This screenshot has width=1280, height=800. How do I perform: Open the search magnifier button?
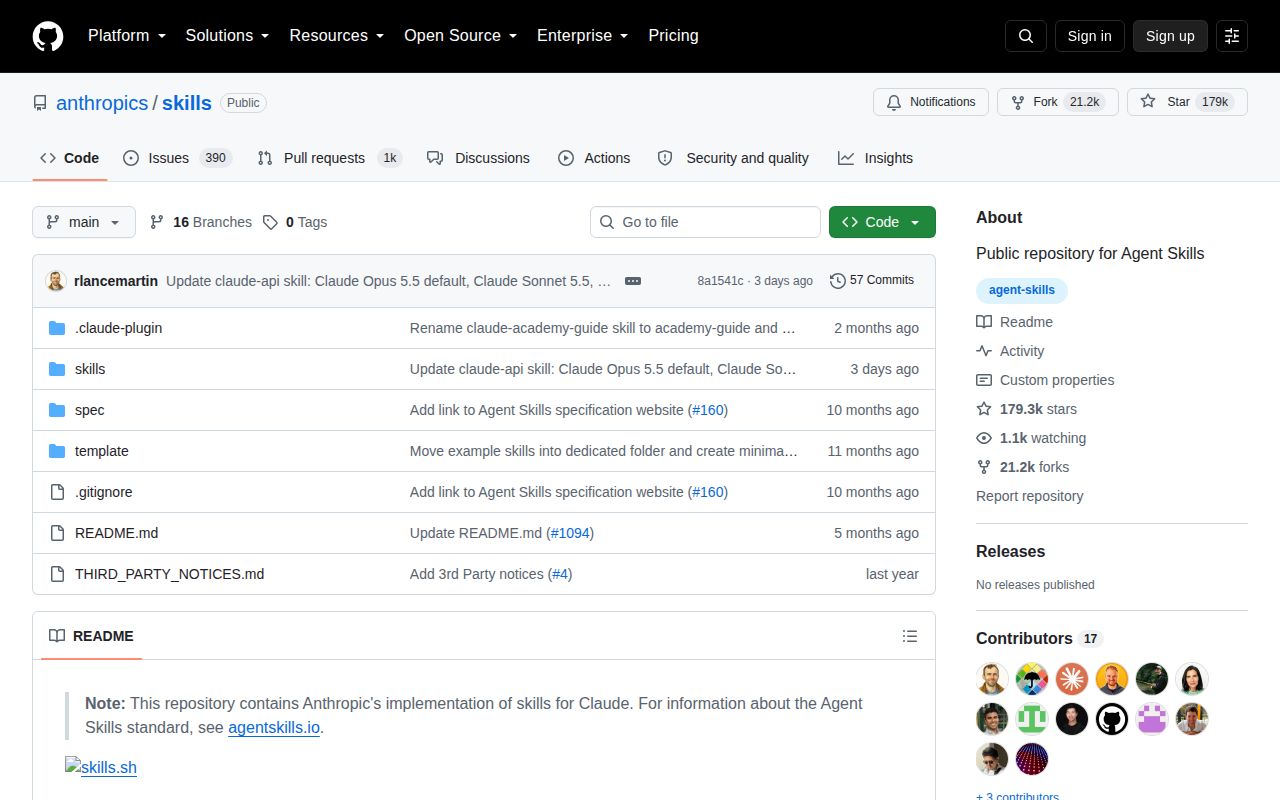click(1026, 36)
